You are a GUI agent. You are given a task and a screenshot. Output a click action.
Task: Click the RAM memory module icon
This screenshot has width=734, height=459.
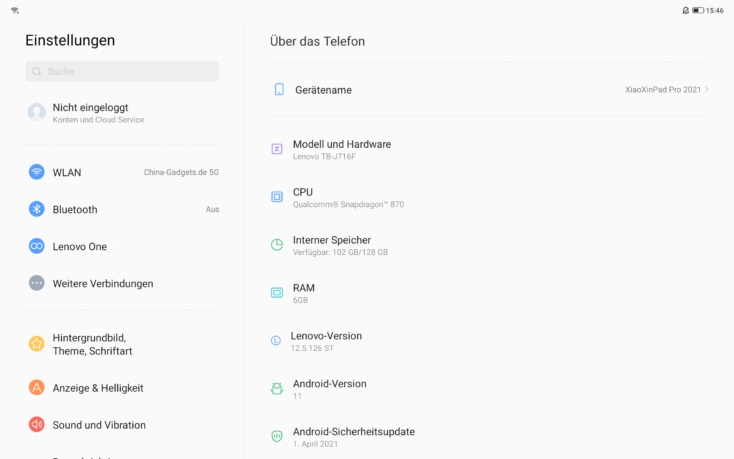tap(277, 293)
